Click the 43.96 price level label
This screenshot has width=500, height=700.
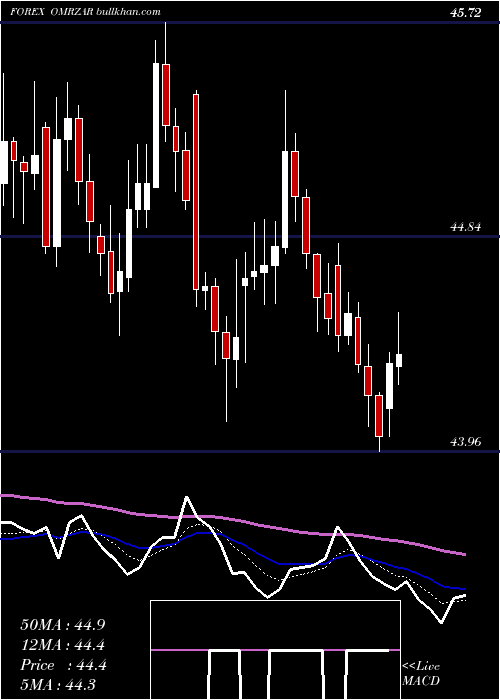[466, 442]
